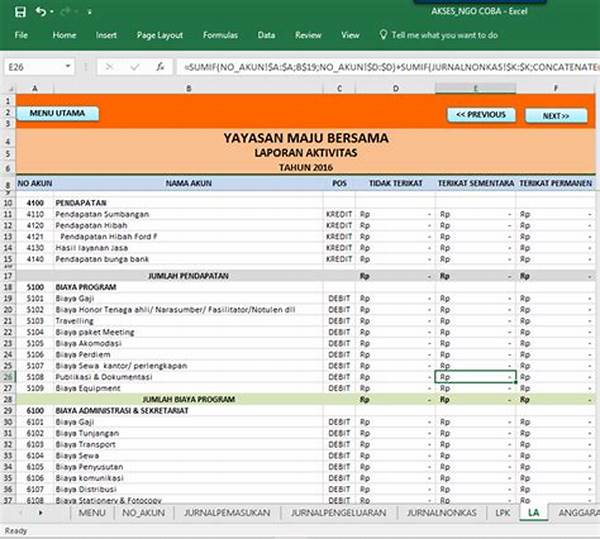Viewport: 600px width, 539px height.
Task: Click the Cancel X icon in formula bar
Action: point(109,67)
